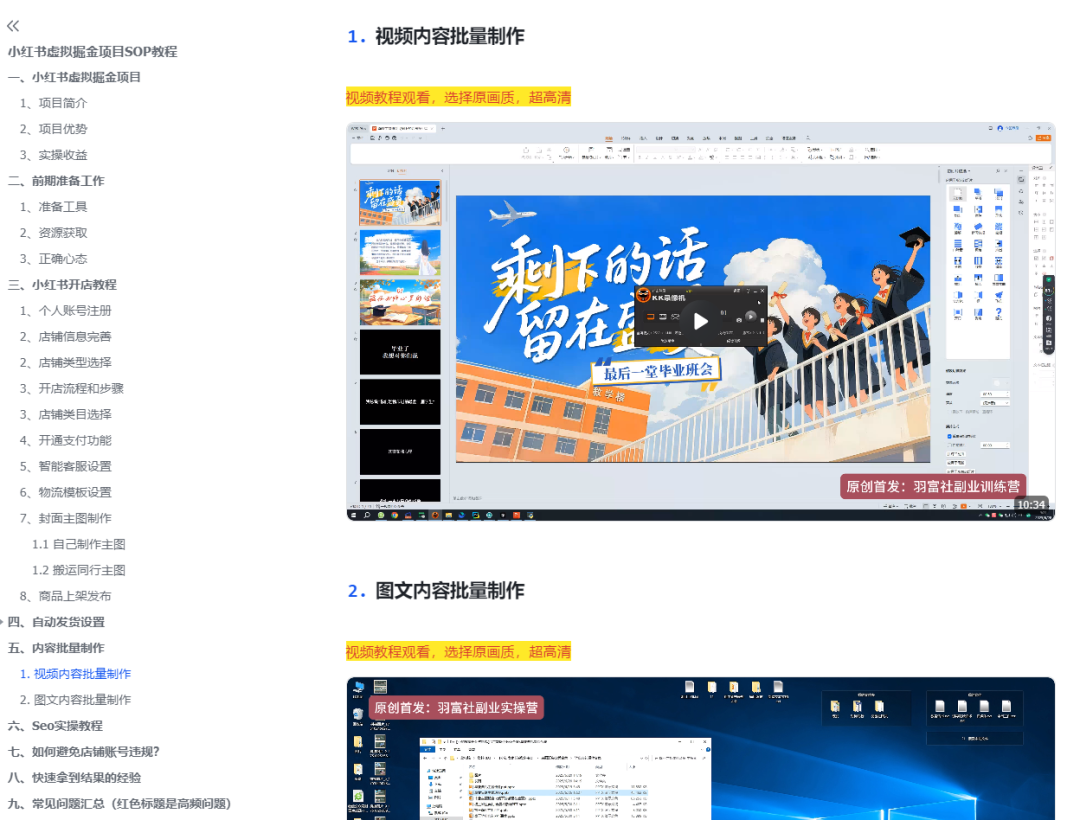
Task: Click the slideshow play icon in the WPS status bar
Action: tap(963, 505)
